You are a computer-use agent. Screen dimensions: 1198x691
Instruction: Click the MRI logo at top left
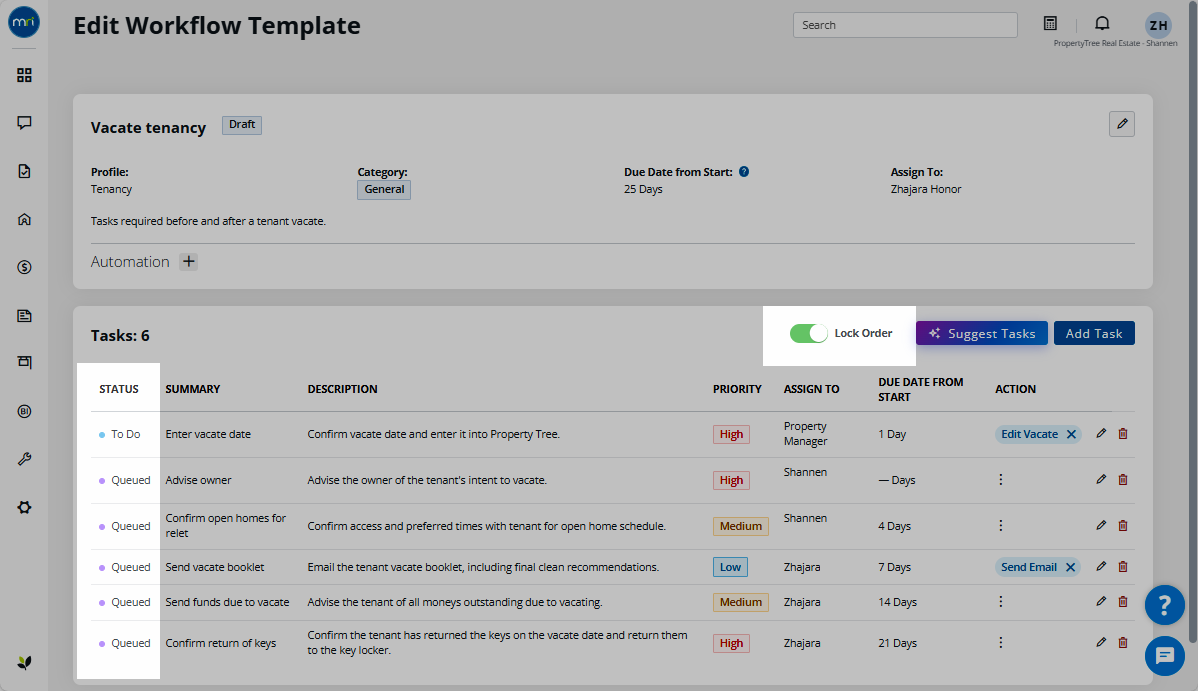(x=24, y=22)
